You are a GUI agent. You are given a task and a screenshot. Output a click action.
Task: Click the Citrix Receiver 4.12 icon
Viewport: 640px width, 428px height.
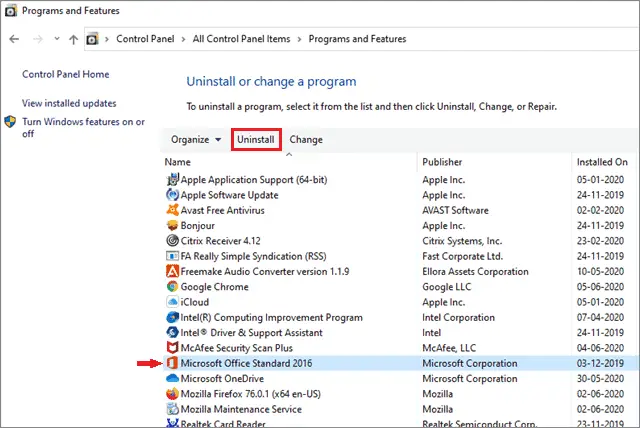click(x=172, y=241)
